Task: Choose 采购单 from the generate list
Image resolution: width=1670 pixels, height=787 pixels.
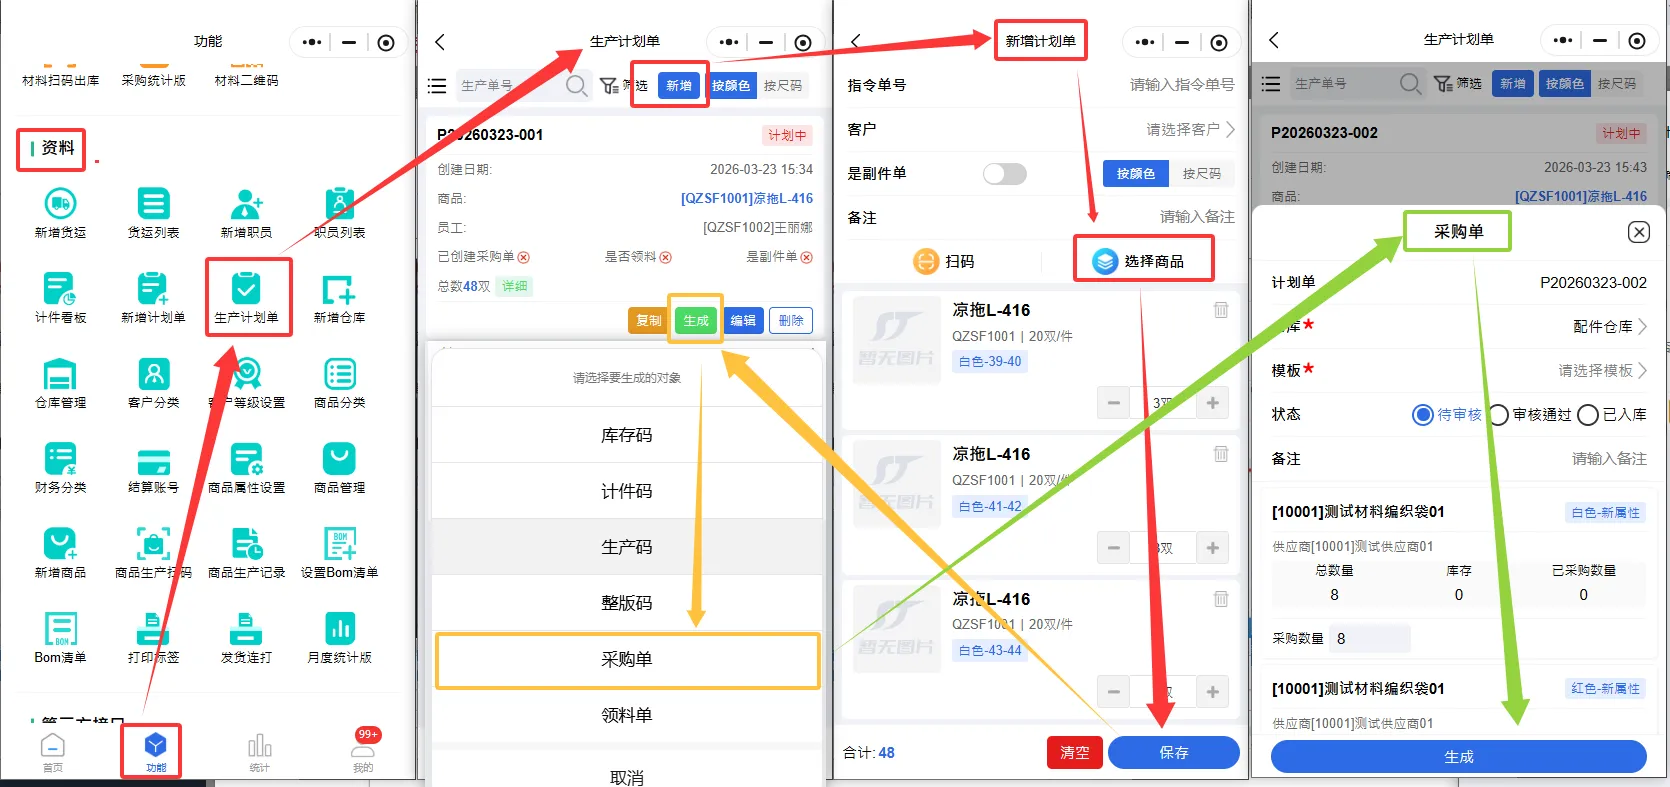Action: 627,660
